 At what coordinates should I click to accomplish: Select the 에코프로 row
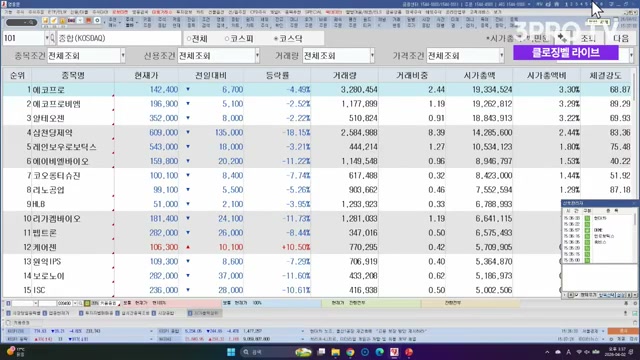(x=318, y=89)
